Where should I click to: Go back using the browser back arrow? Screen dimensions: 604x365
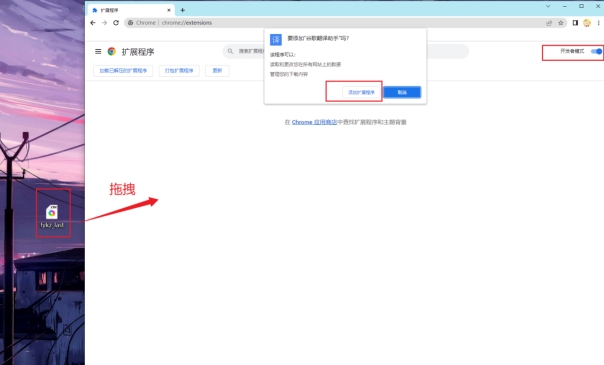[x=93, y=23]
